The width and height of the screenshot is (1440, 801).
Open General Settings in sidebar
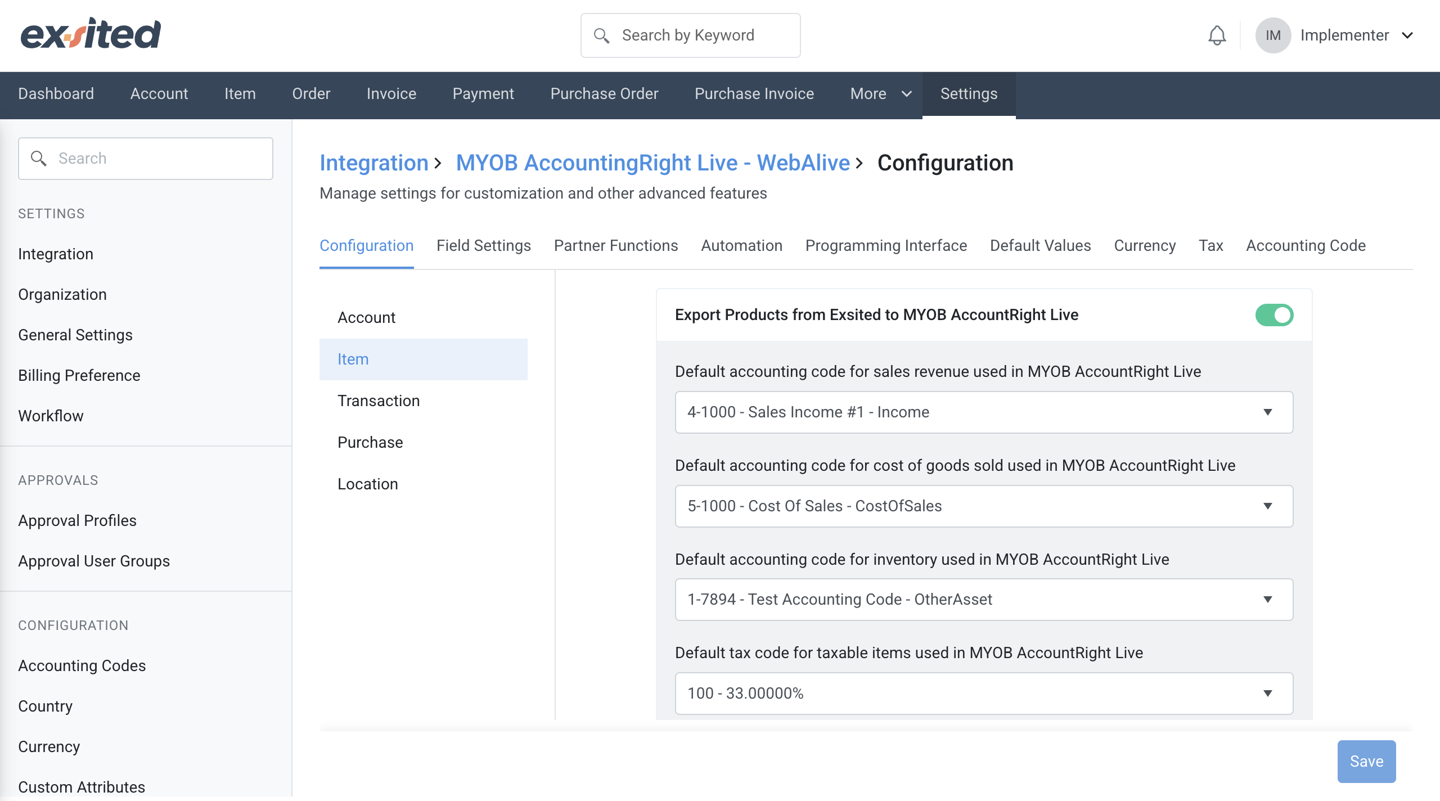[x=75, y=335]
